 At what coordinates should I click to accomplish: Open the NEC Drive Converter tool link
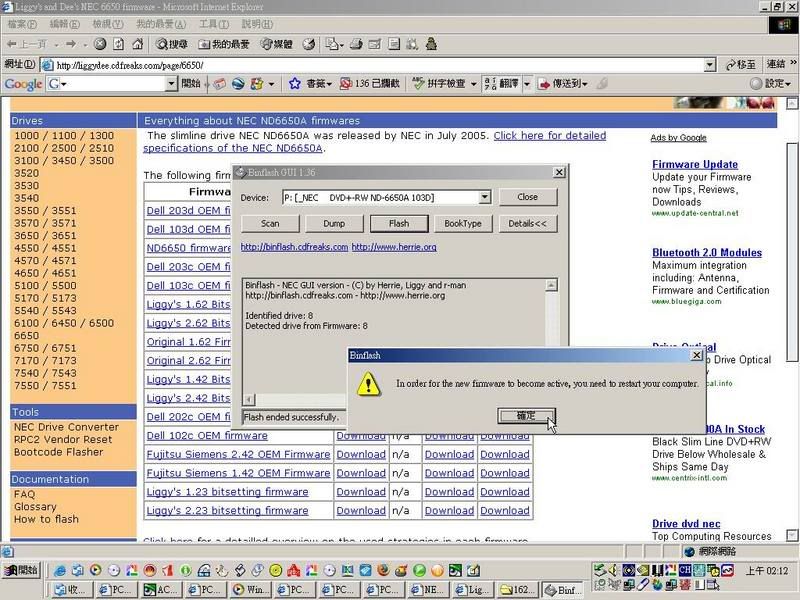pos(66,427)
